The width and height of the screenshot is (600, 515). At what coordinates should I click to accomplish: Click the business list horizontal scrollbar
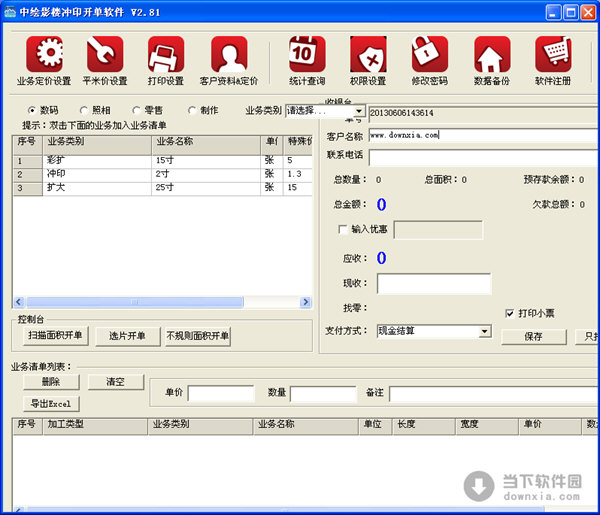pyautogui.click(x=130, y=301)
